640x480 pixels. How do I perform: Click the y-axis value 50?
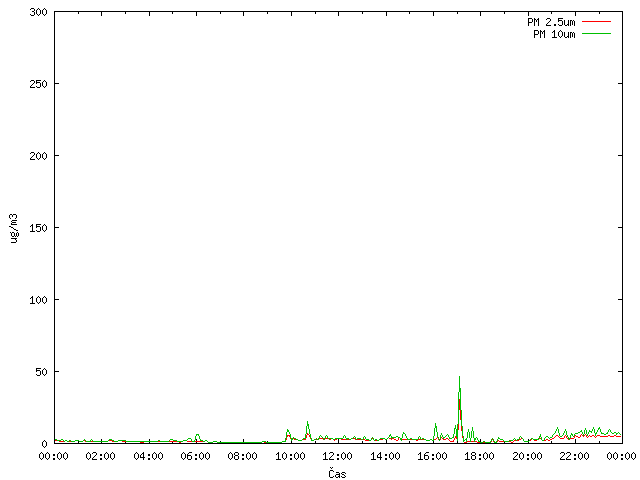pyautogui.click(x=41, y=372)
